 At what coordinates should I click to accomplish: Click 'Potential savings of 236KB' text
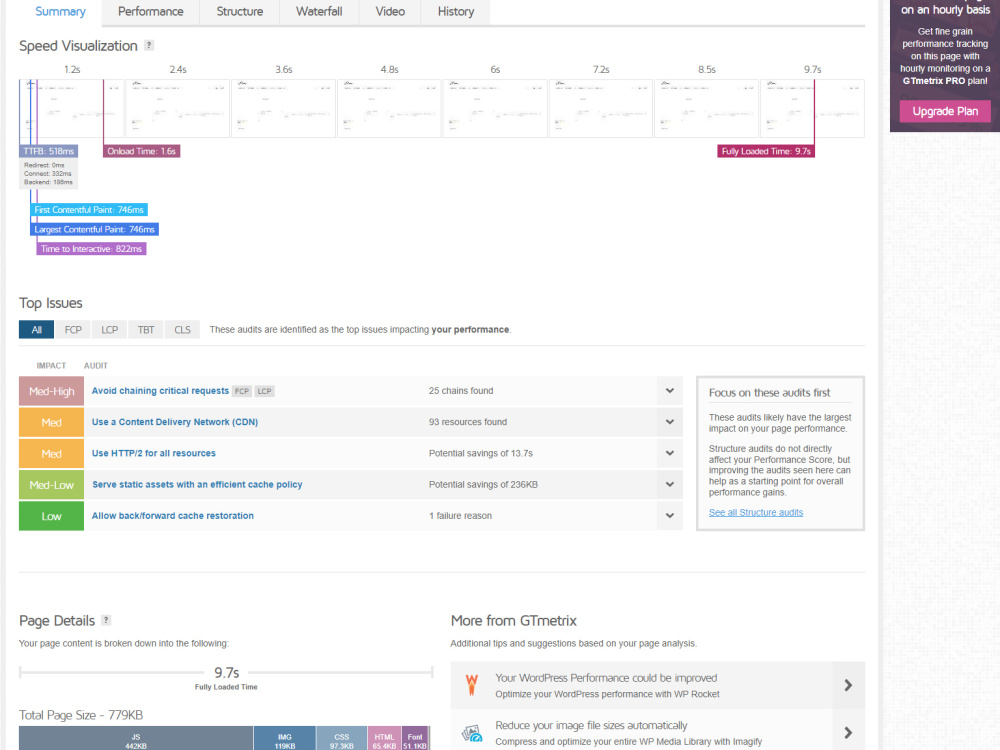(x=483, y=484)
